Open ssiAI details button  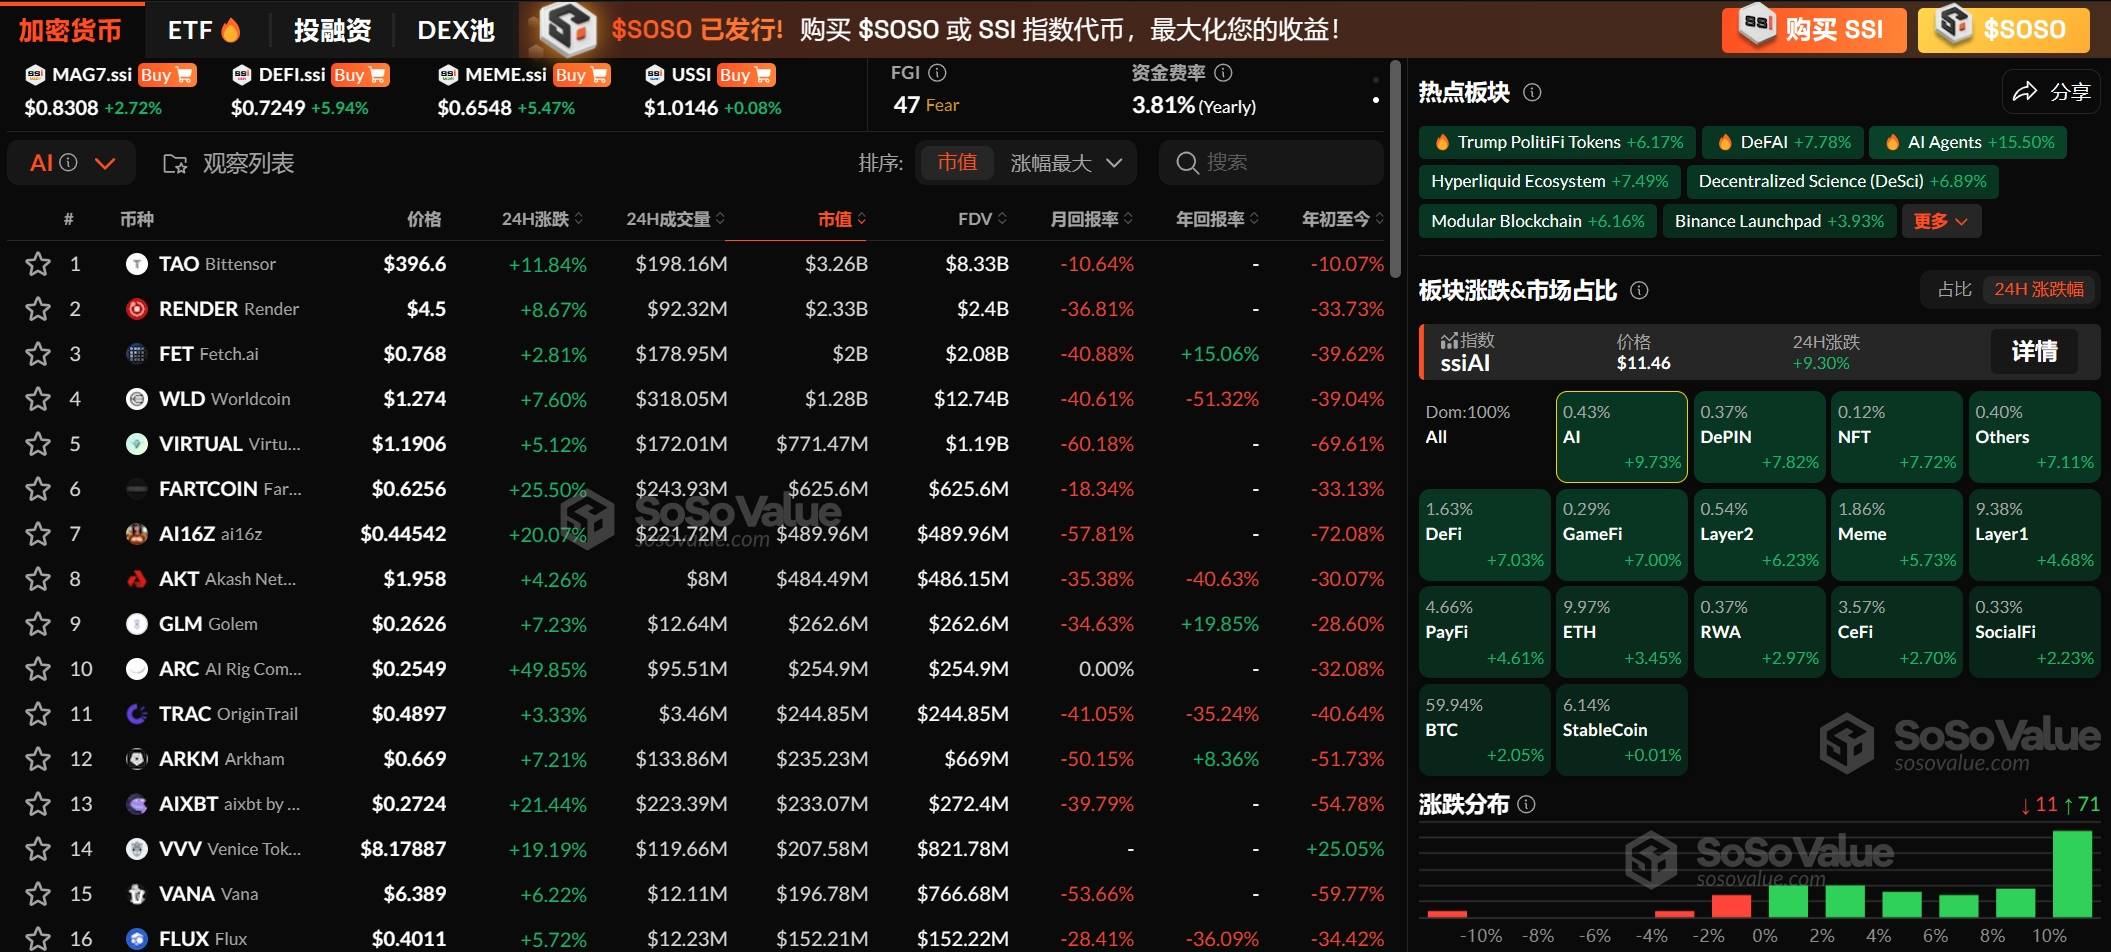(x=2034, y=351)
